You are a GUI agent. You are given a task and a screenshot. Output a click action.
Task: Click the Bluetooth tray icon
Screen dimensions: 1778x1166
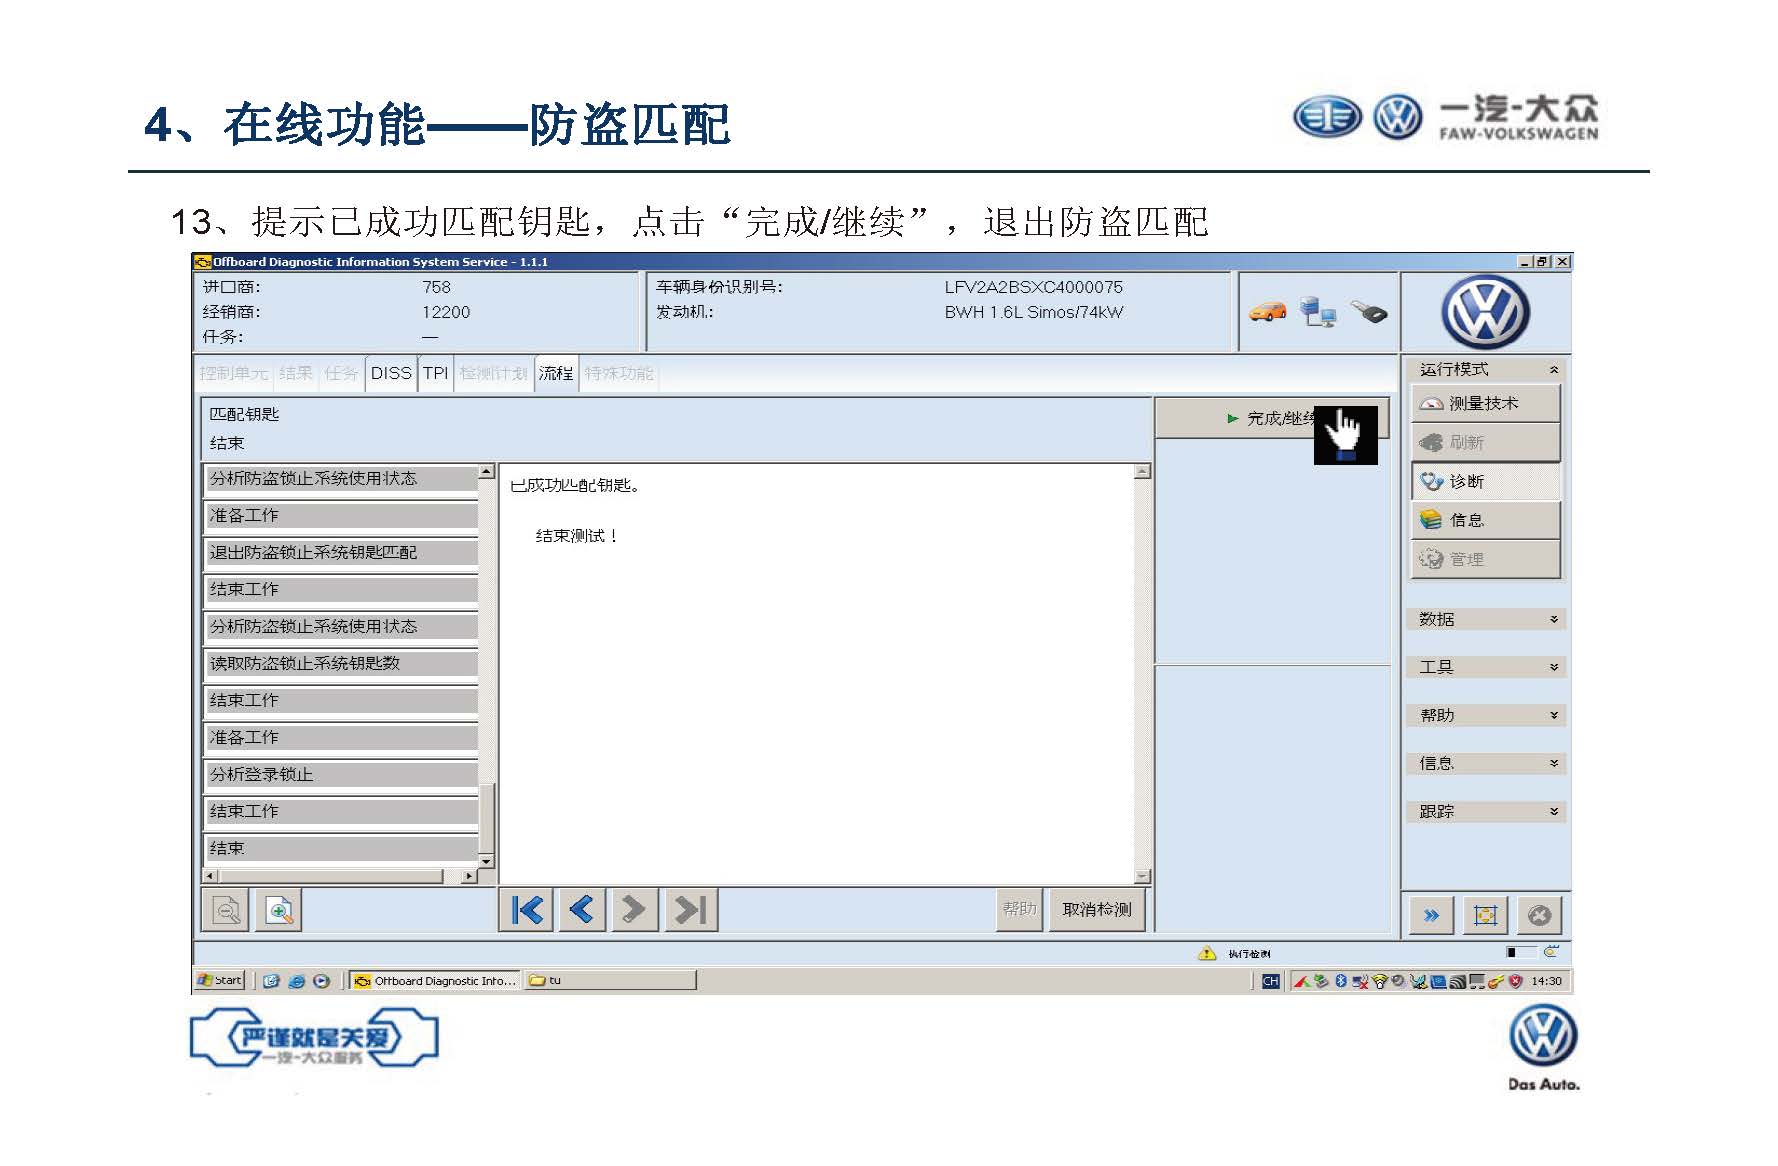(x=1341, y=981)
